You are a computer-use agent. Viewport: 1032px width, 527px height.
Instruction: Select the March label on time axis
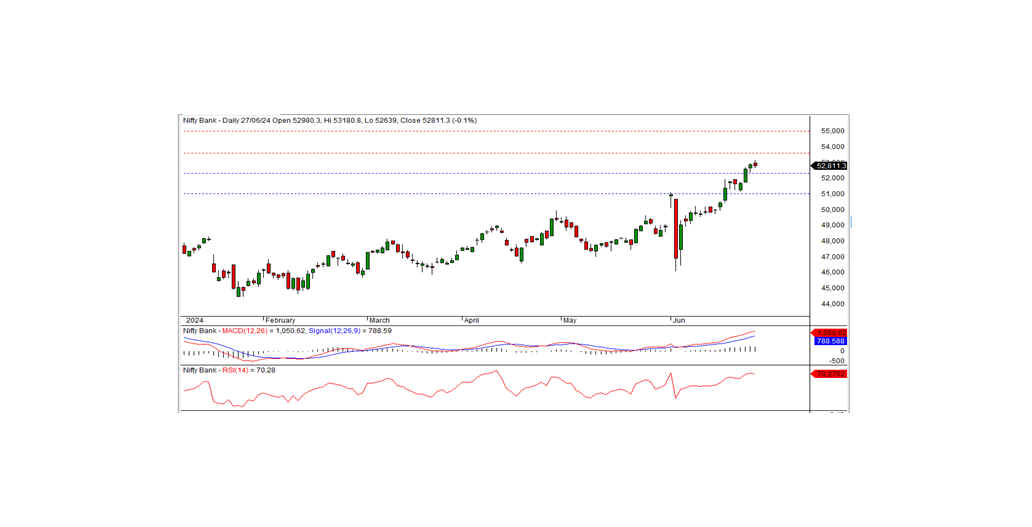point(380,320)
